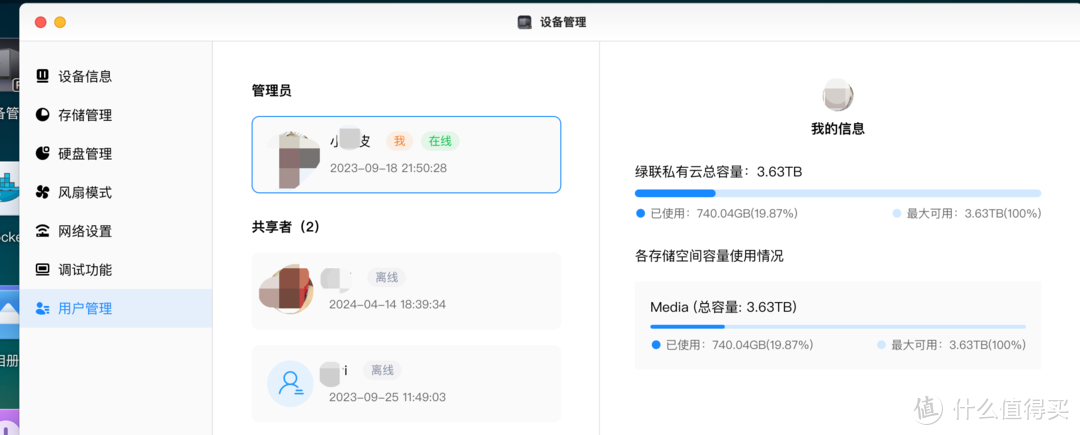Click the 用户管理 people icon
The height and width of the screenshot is (435, 1080).
[43, 309]
